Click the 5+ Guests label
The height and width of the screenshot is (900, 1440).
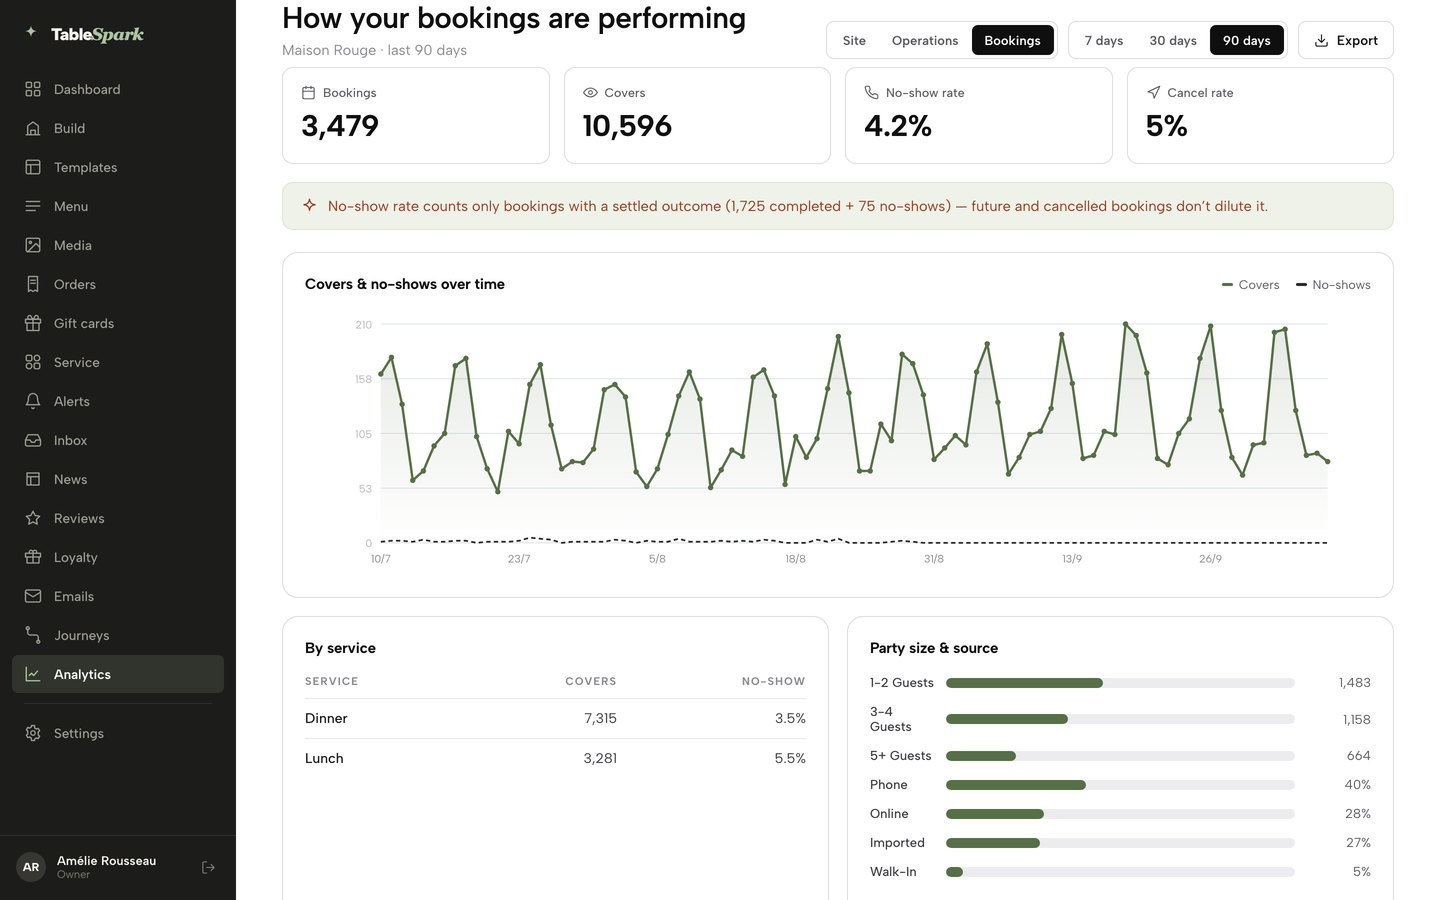[900, 756]
